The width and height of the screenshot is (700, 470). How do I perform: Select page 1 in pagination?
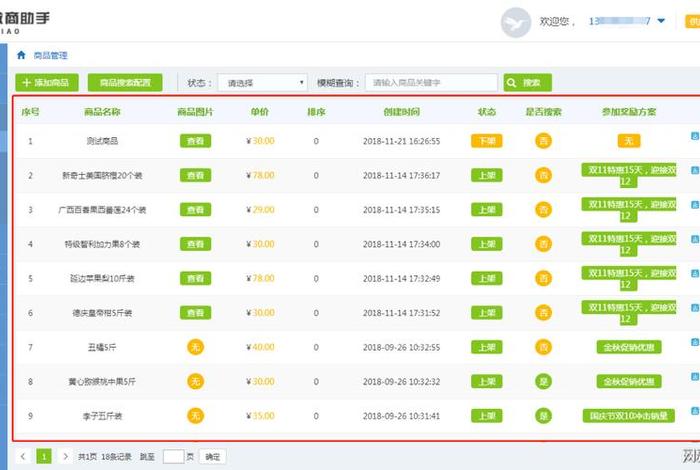pos(44,456)
